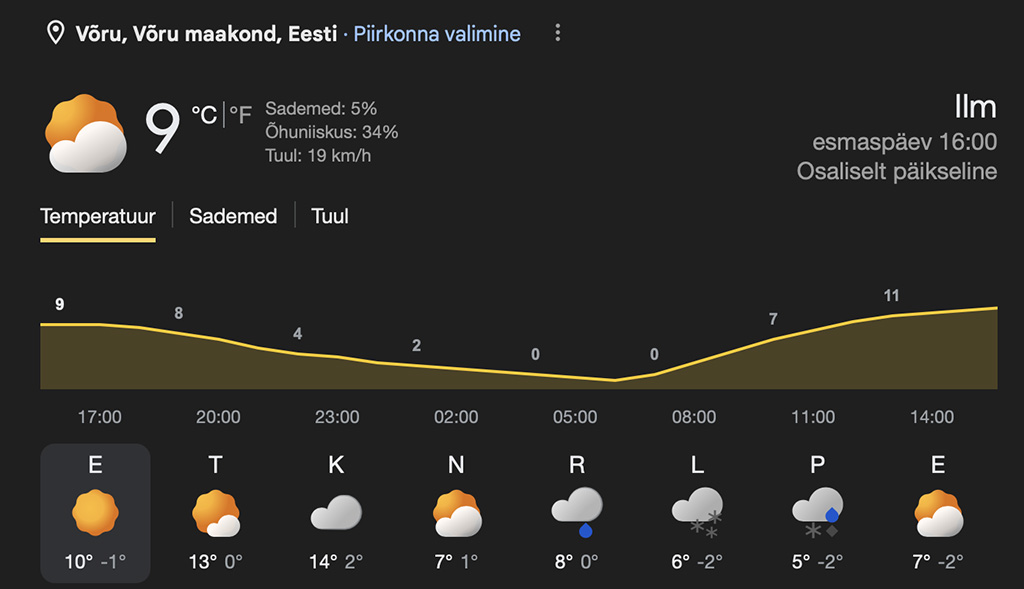
Task: Click the Võru, Võru maakond, Eesti location text
Action: (x=207, y=34)
